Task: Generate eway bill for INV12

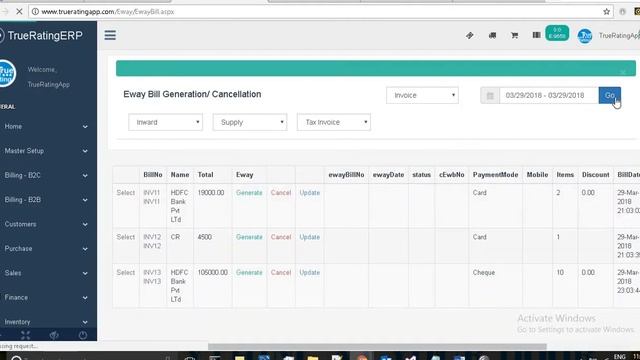Action: click(249, 237)
